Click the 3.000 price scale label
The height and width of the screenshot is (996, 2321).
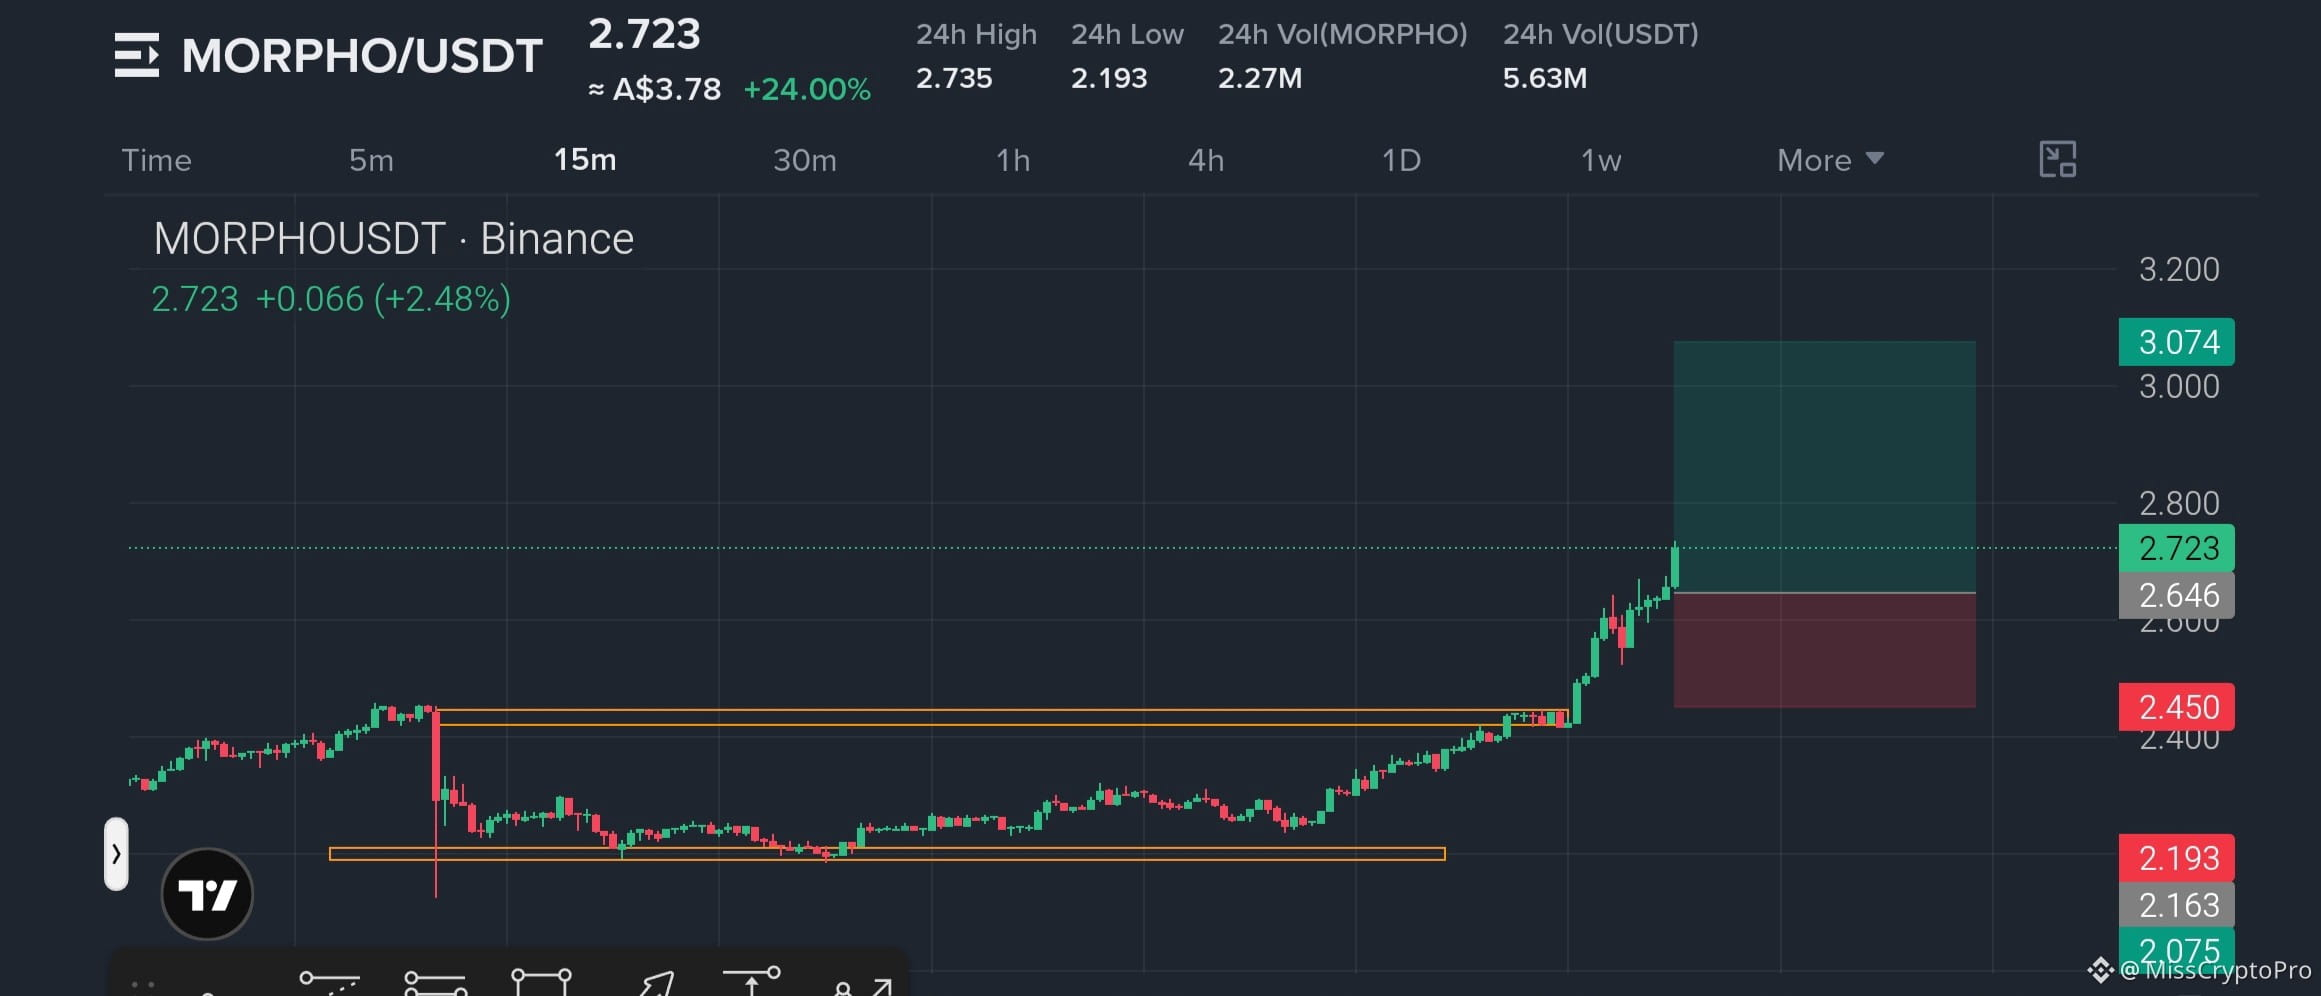click(x=2179, y=387)
